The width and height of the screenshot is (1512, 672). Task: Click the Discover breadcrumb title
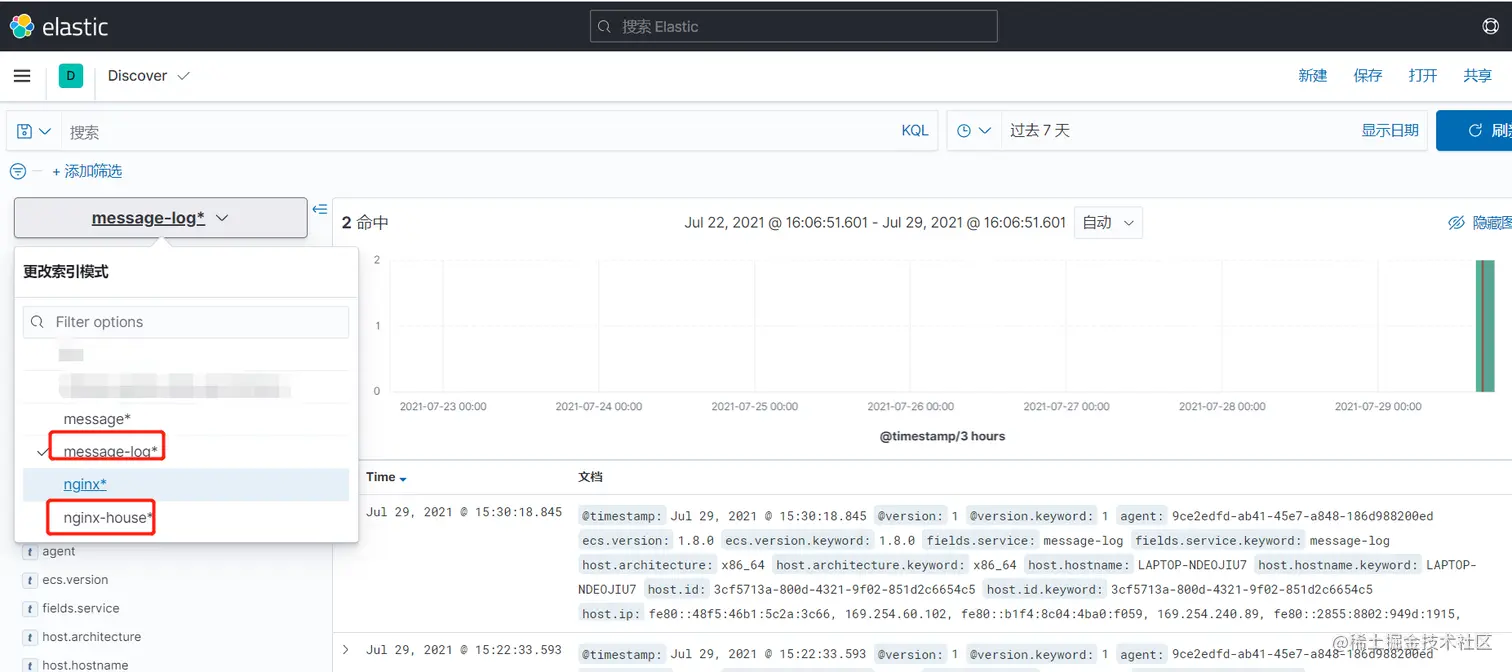[137, 76]
